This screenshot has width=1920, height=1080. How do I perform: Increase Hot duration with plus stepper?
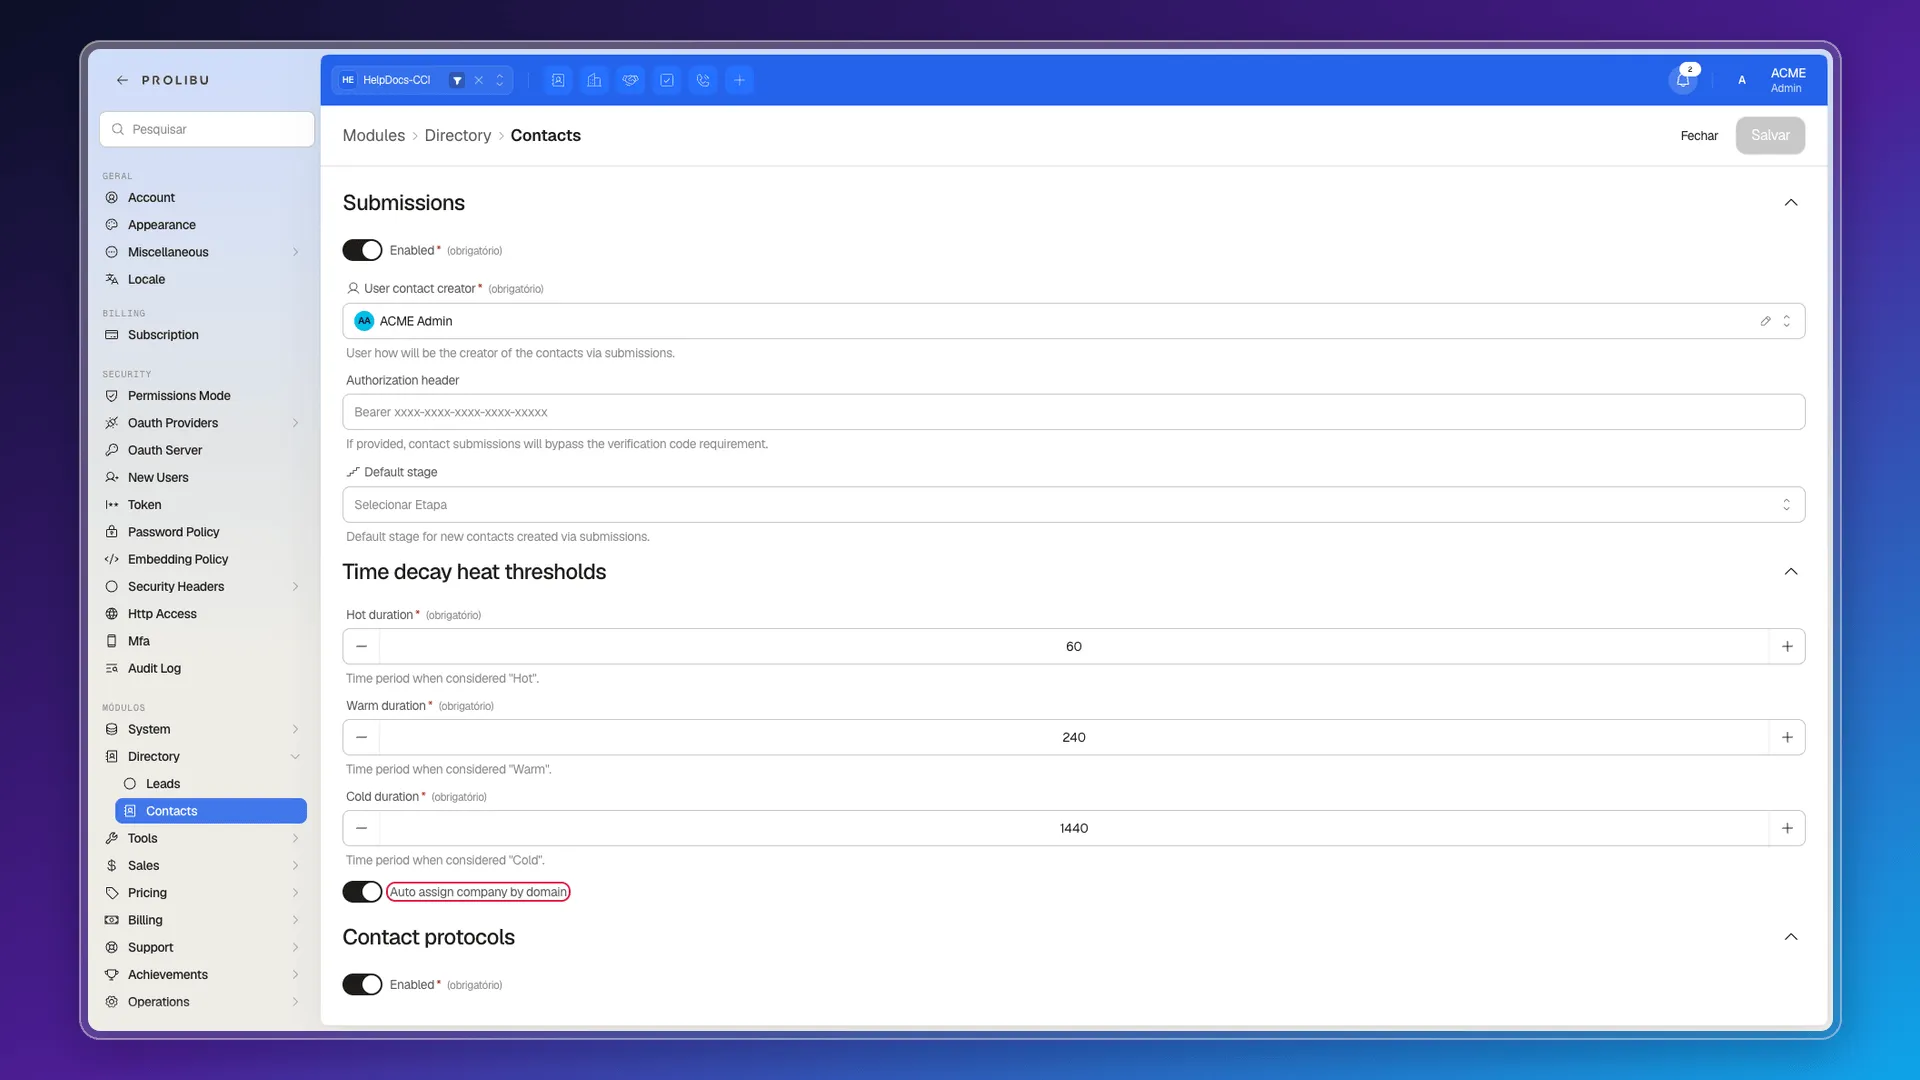click(x=1787, y=647)
